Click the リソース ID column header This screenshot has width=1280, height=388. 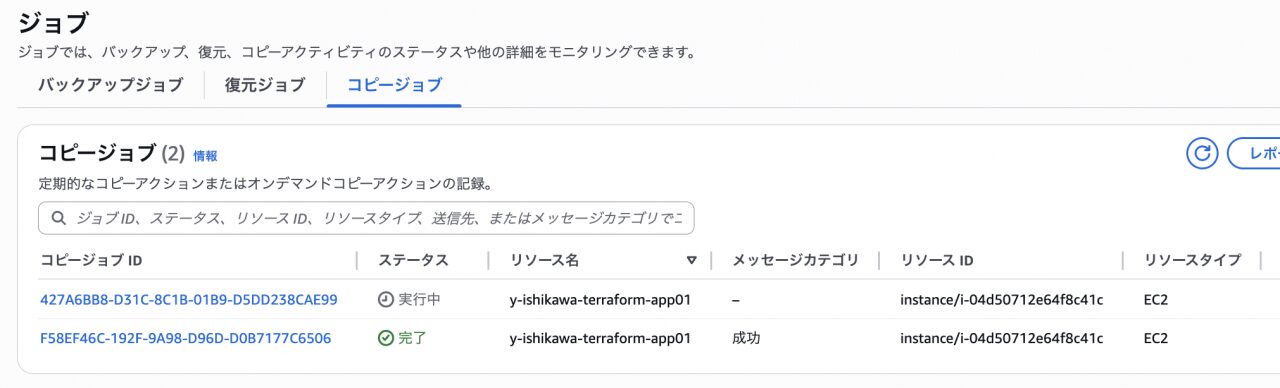[937, 260]
